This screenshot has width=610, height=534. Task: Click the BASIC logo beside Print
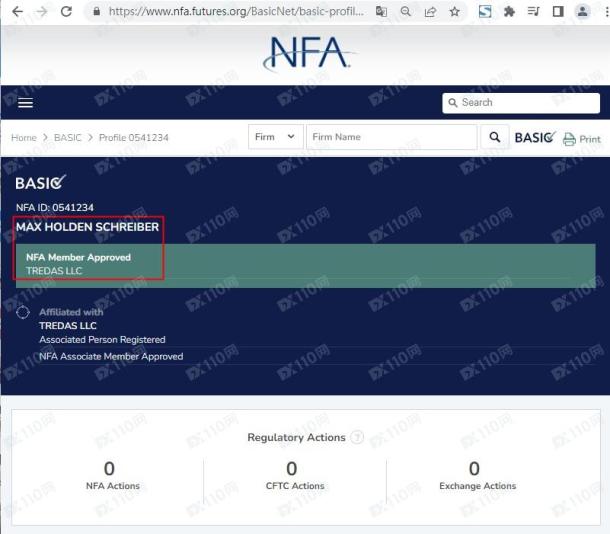(535, 137)
